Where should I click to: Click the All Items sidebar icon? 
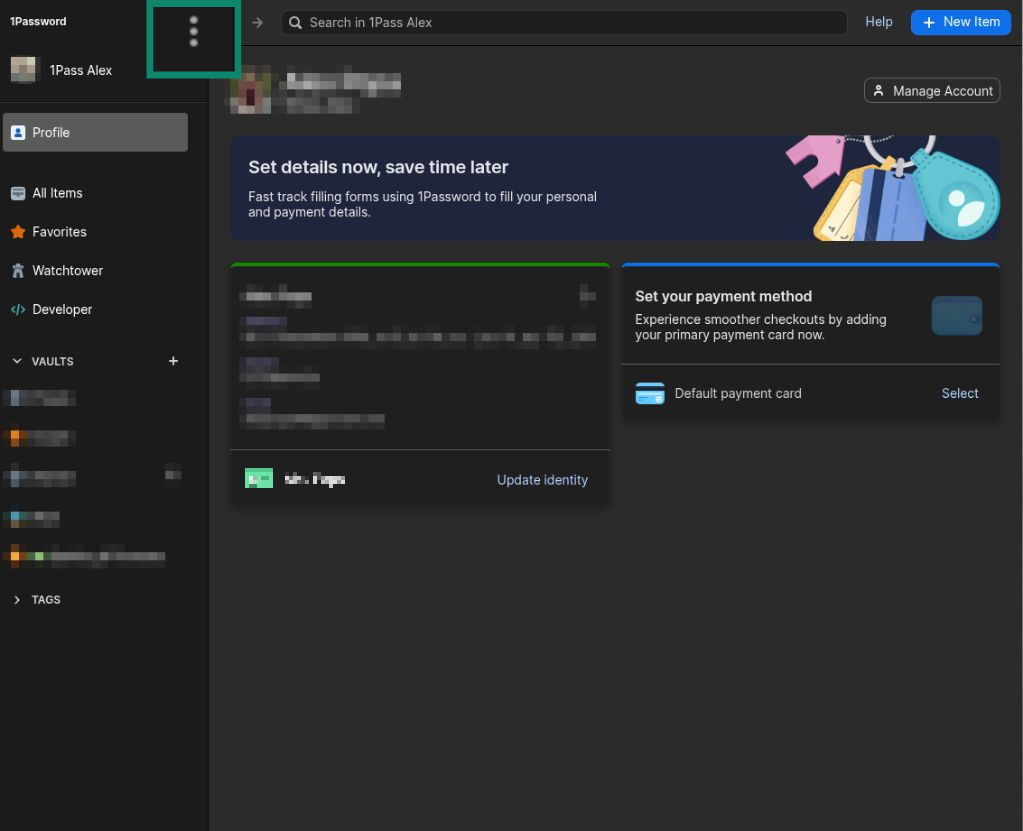(x=18, y=193)
